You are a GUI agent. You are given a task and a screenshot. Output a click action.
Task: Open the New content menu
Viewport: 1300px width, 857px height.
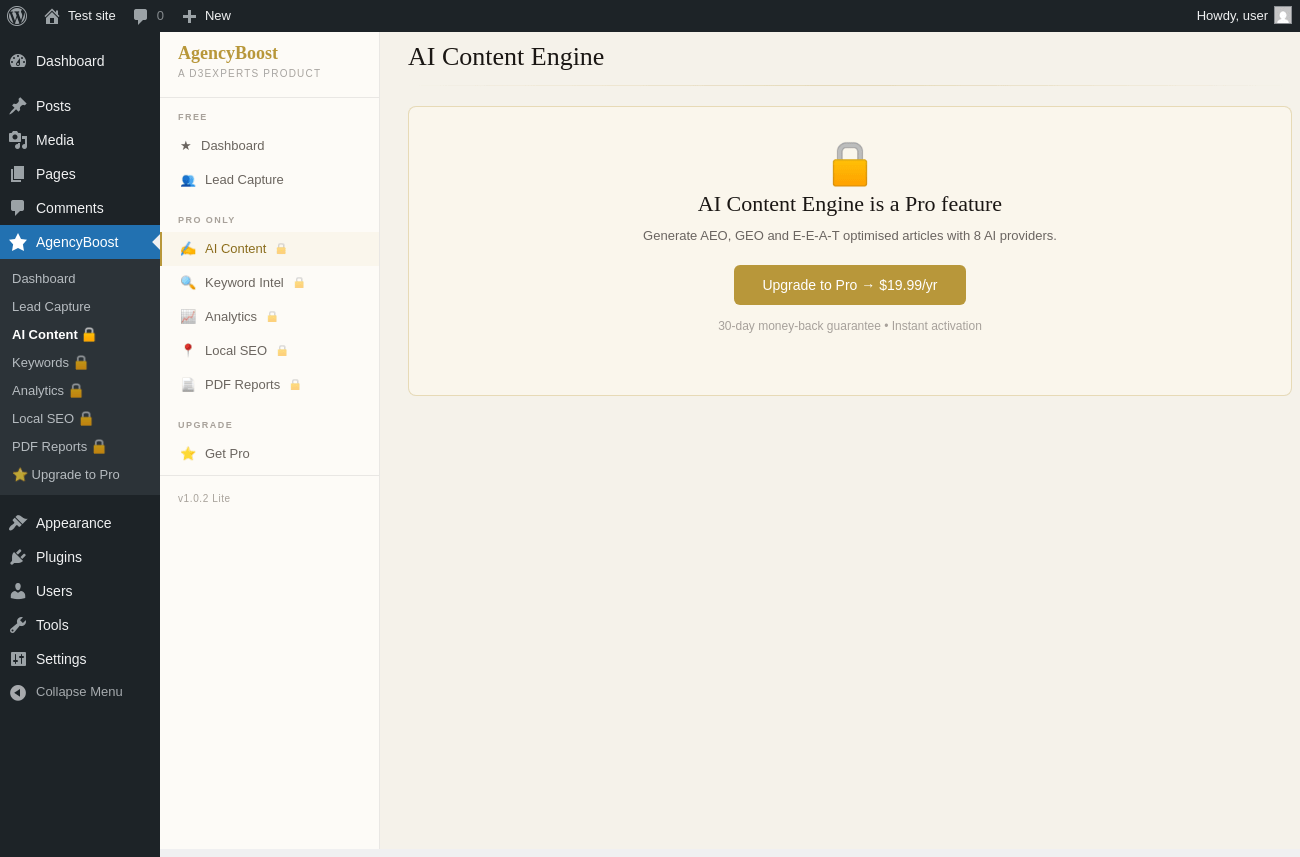click(x=206, y=16)
